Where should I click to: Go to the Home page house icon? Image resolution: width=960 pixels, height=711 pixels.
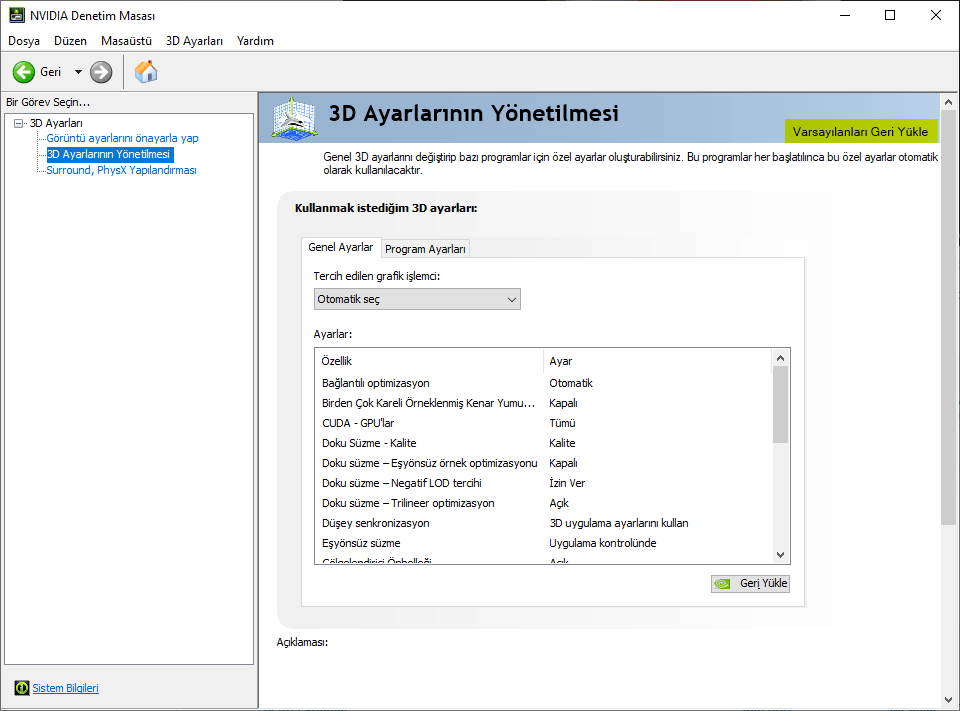pos(146,72)
